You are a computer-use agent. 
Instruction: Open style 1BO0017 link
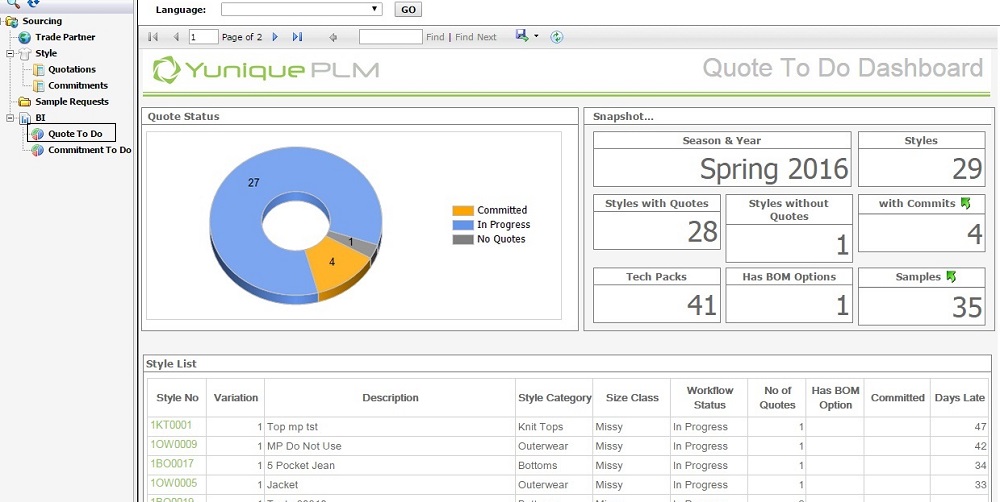[x=172, y=464]
